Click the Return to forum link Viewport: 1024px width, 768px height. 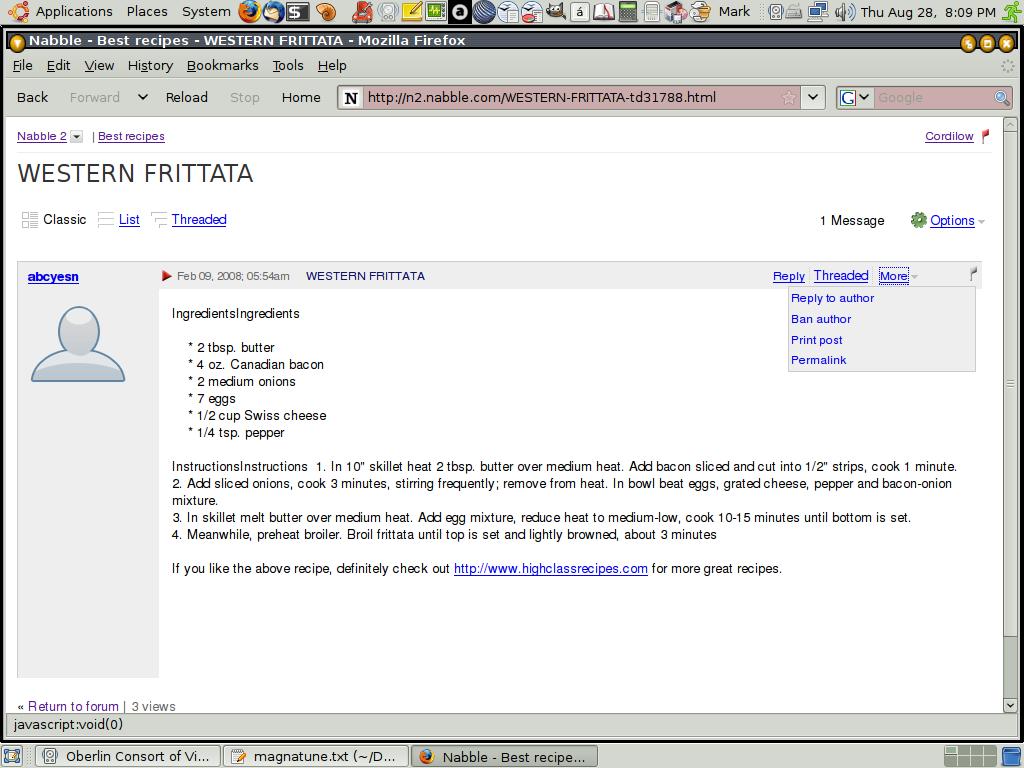click(x=73, y=706)
